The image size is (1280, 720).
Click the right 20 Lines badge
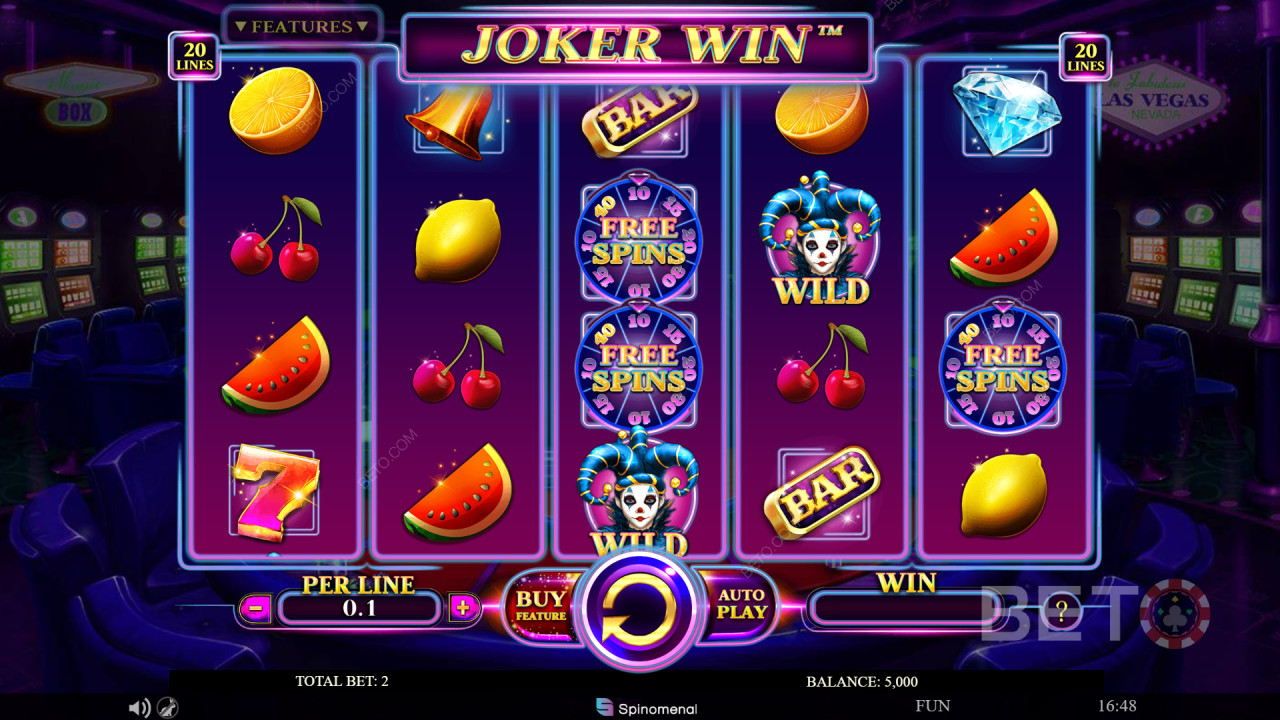point(1085,56)
